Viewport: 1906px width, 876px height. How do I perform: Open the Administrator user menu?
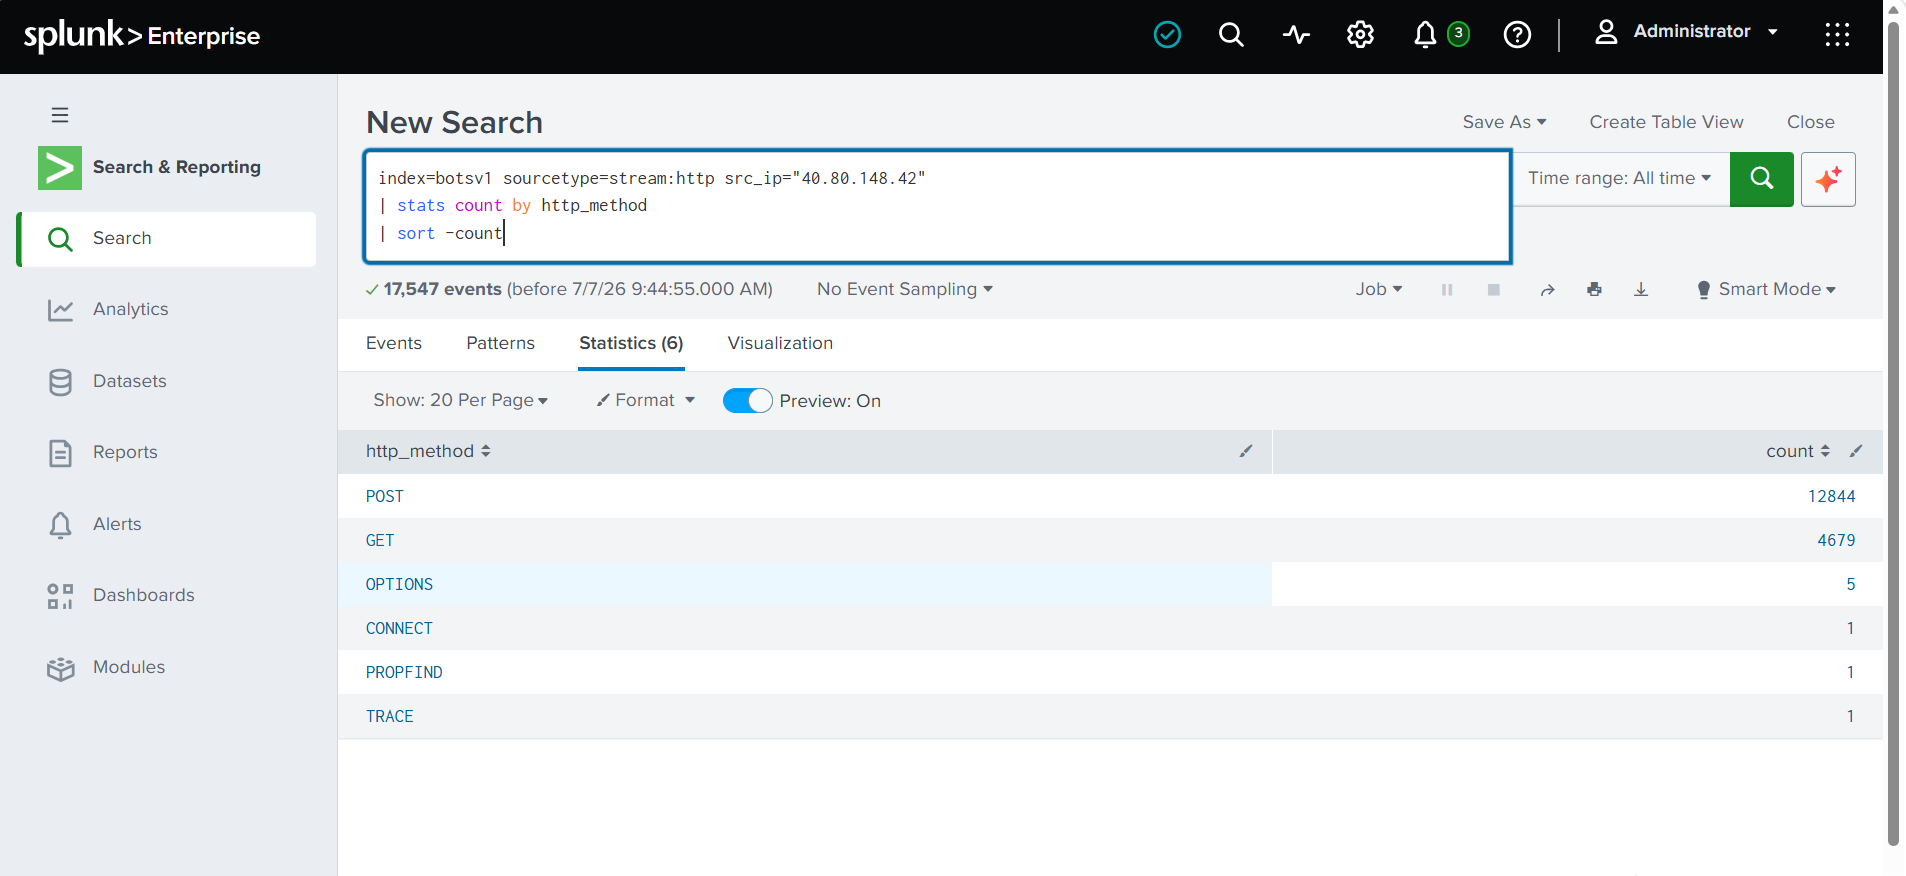click(1686, 32)
